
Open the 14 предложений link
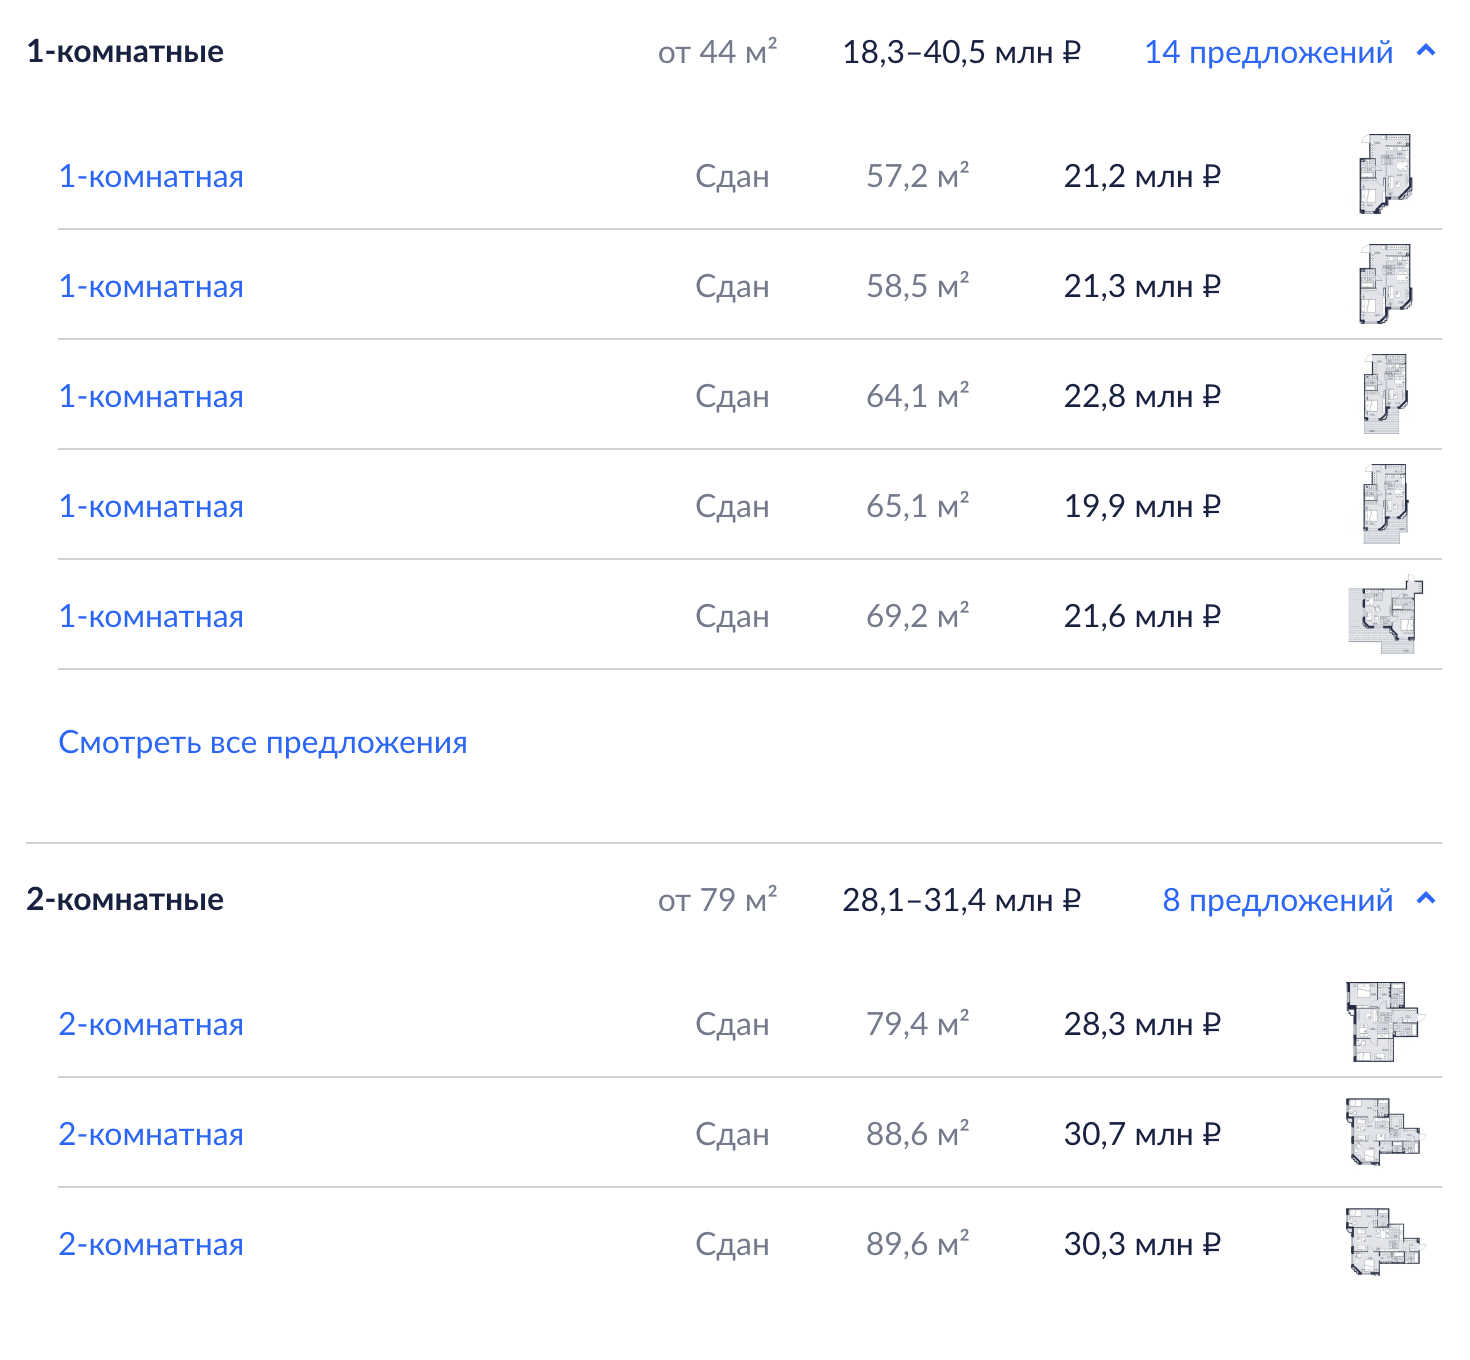point(1268,52)
